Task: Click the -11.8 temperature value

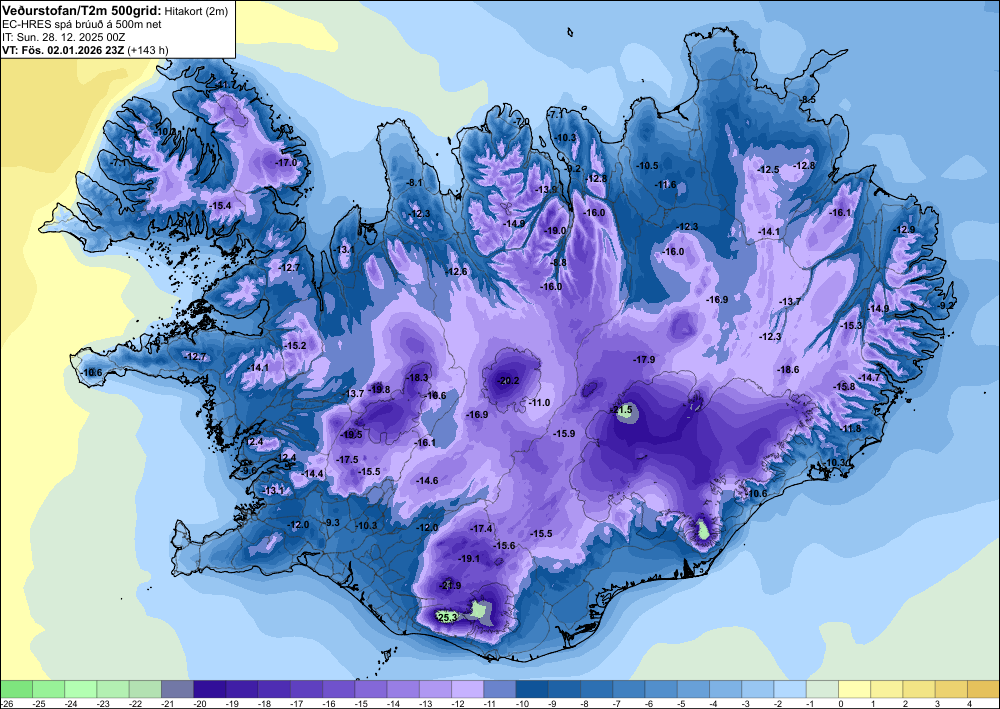Action: (851, 428)
